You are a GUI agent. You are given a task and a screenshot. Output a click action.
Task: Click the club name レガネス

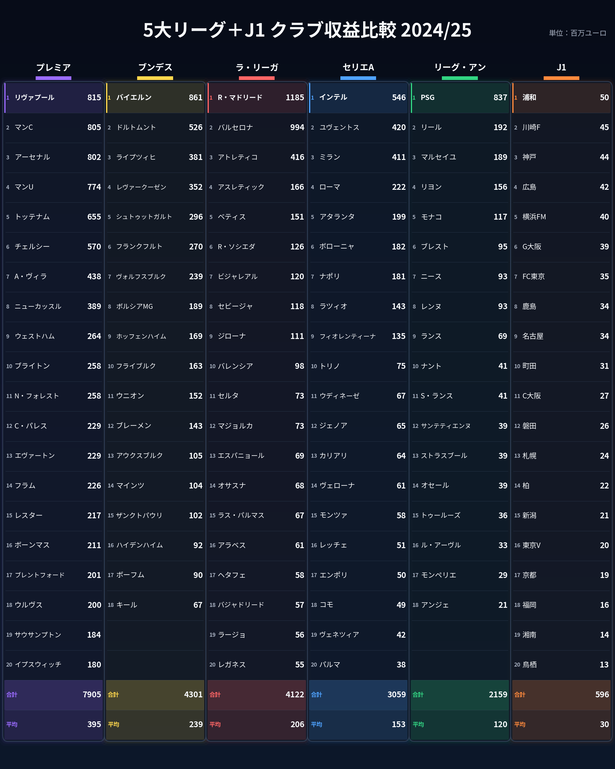click(231, 665)
